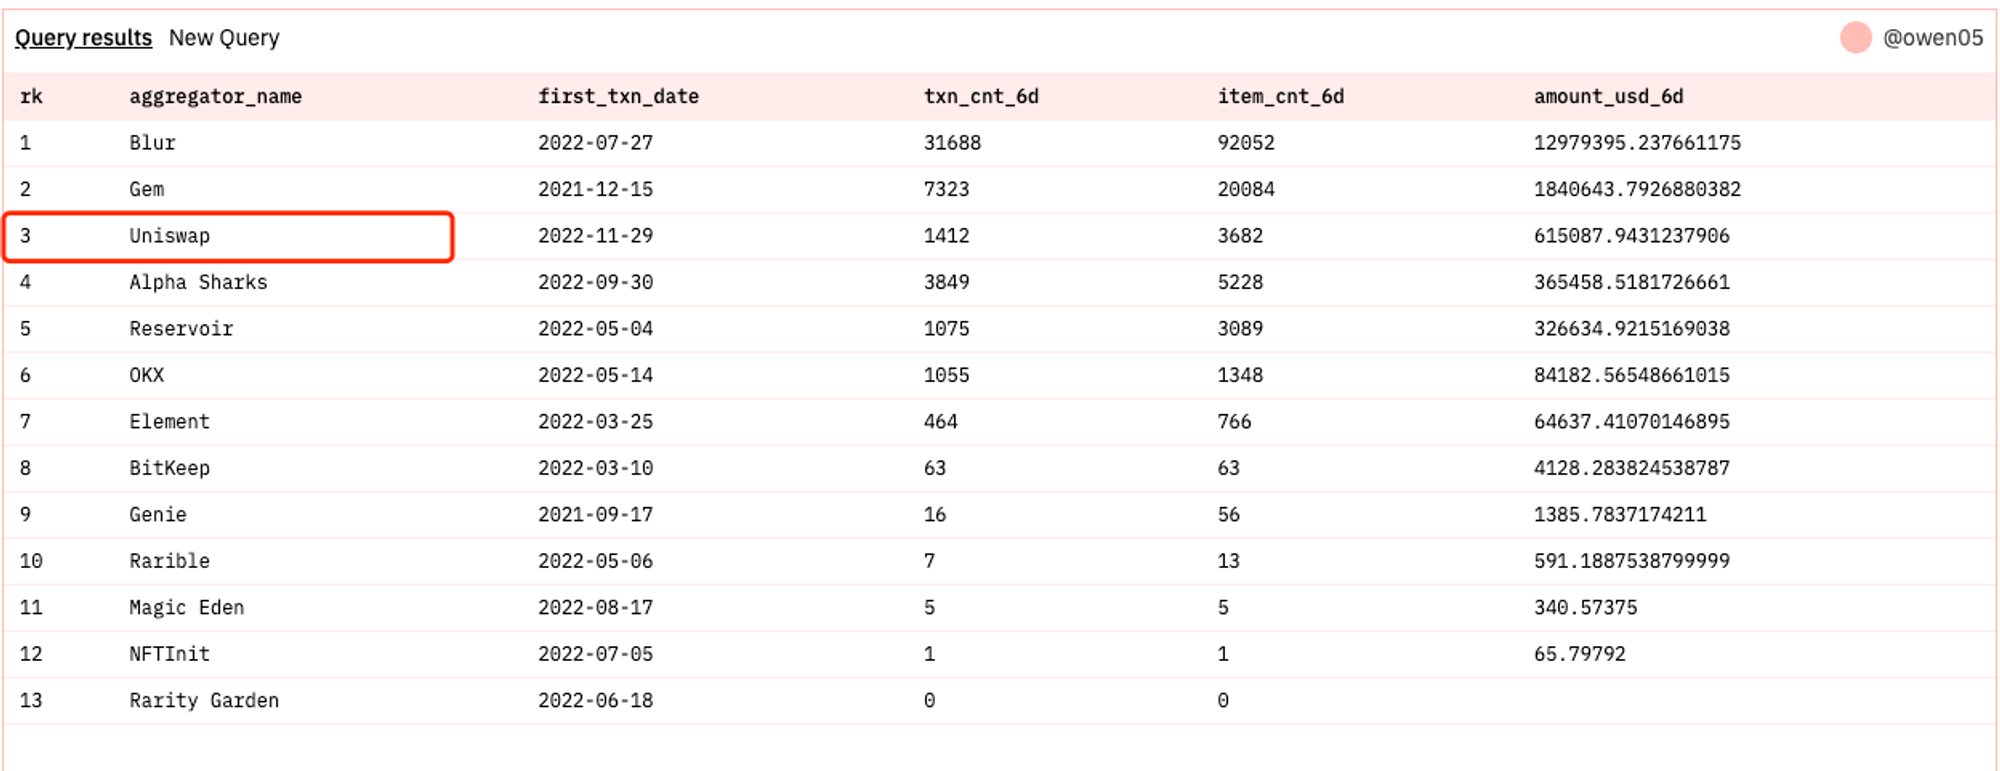Click Element's txn count value 464
This screenshot has width=2000, height=771.
[940, 422]
